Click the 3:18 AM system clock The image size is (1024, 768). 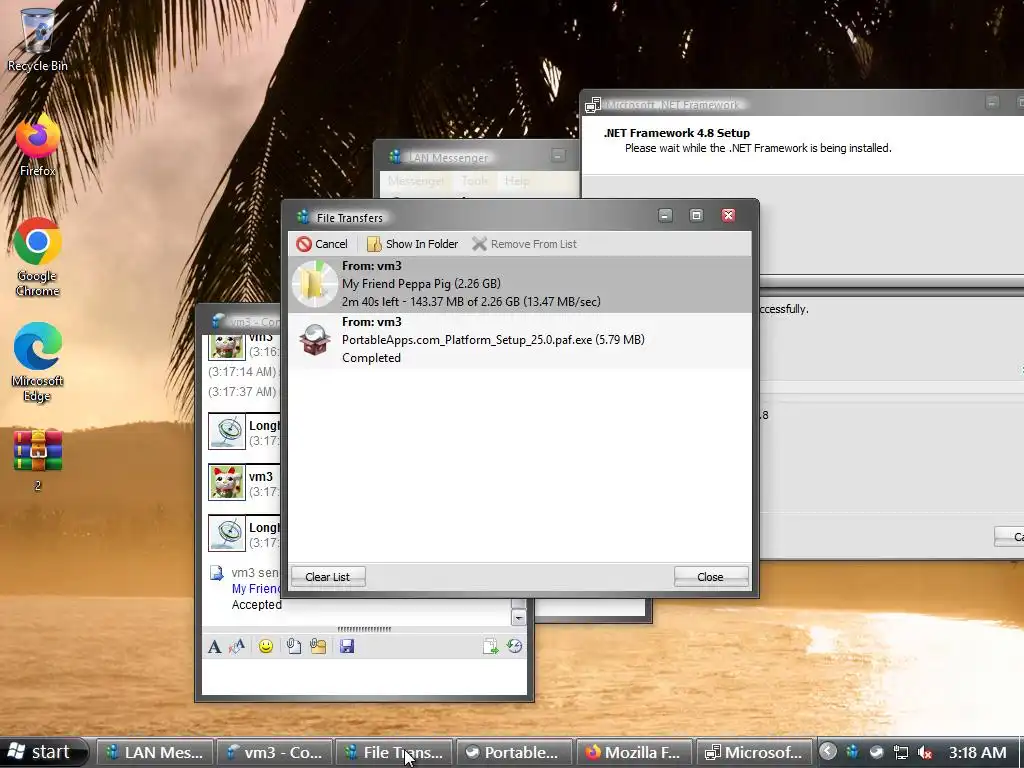click(977, 752)
